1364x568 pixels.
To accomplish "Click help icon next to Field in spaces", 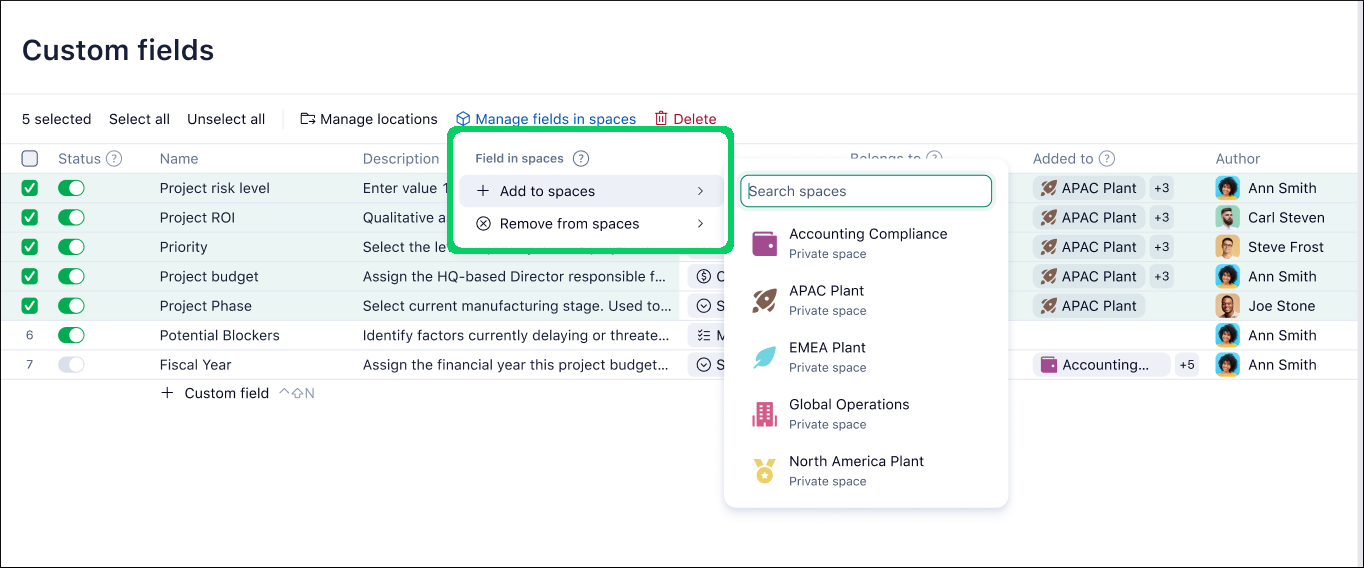I will click(x=581, y=158).
